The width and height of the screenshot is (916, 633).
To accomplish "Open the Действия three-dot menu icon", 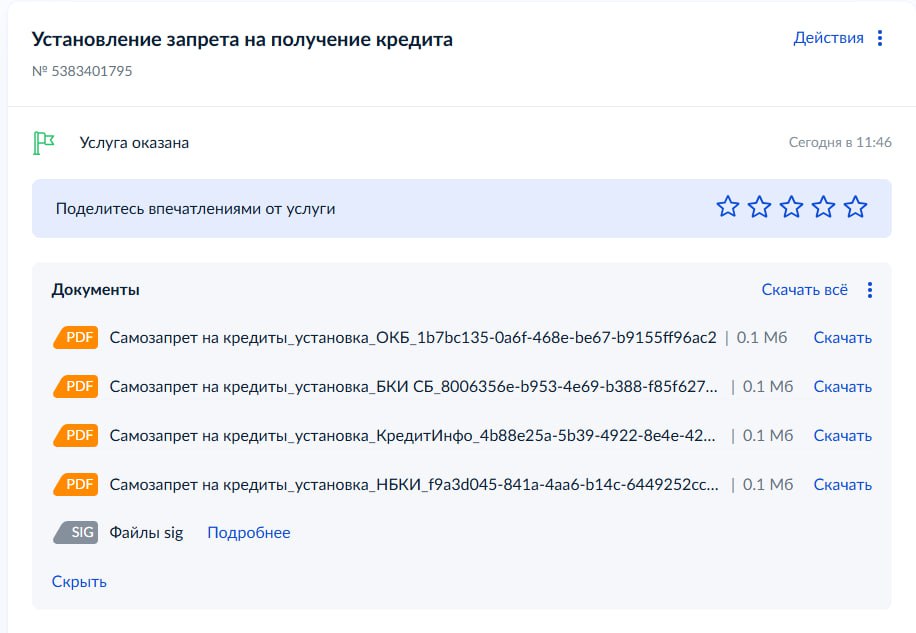I will pyautogui.click(x=880, y=39).
